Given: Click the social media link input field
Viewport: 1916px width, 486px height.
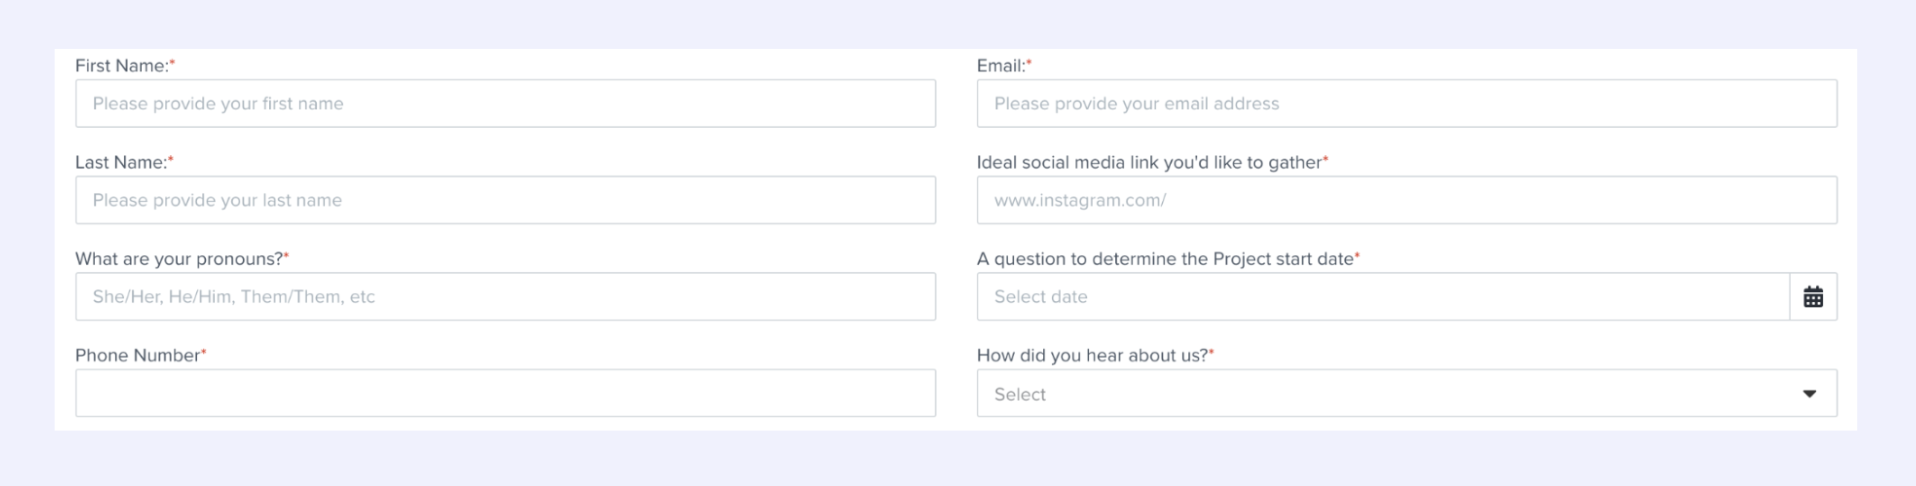Looking at the screenshot, I should [x=1406, y=200].
